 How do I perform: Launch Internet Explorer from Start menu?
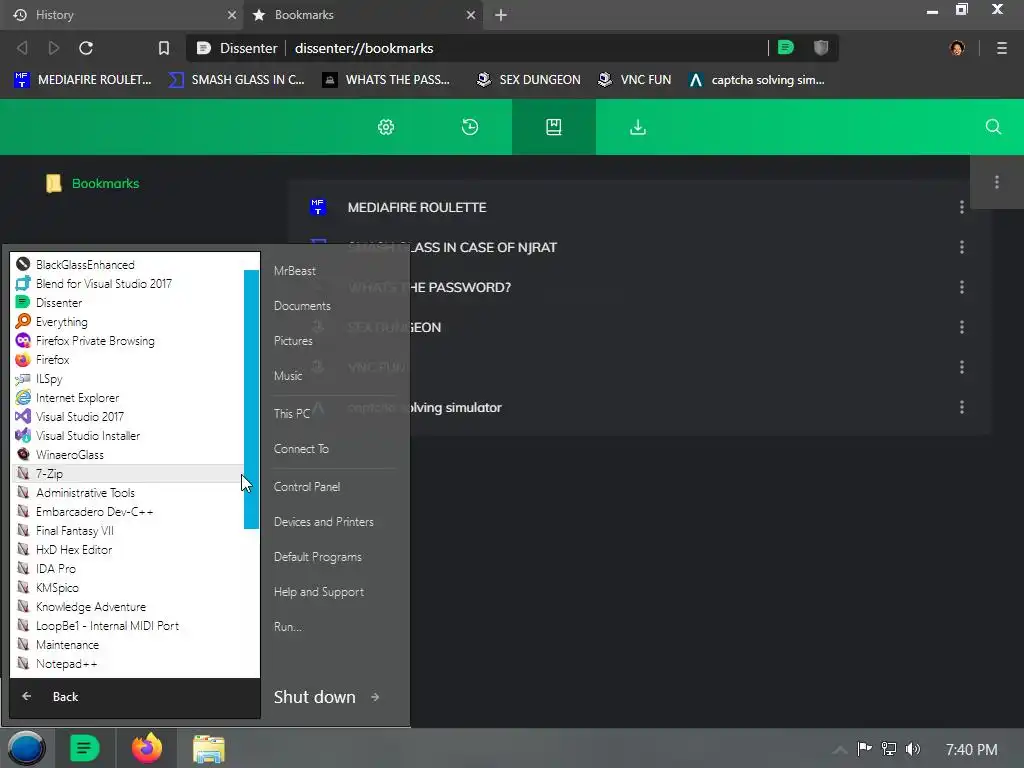pyautogui.click(x=127, y=398)
